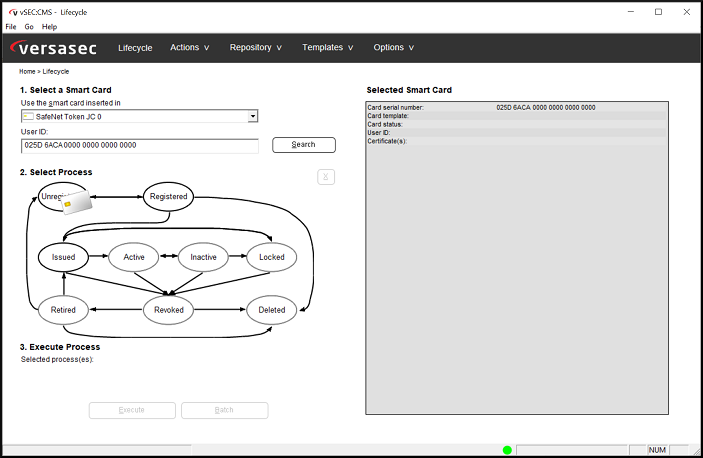Minimize the vSEC:CMS window
The image size is (703, 458).
point(631,12)
